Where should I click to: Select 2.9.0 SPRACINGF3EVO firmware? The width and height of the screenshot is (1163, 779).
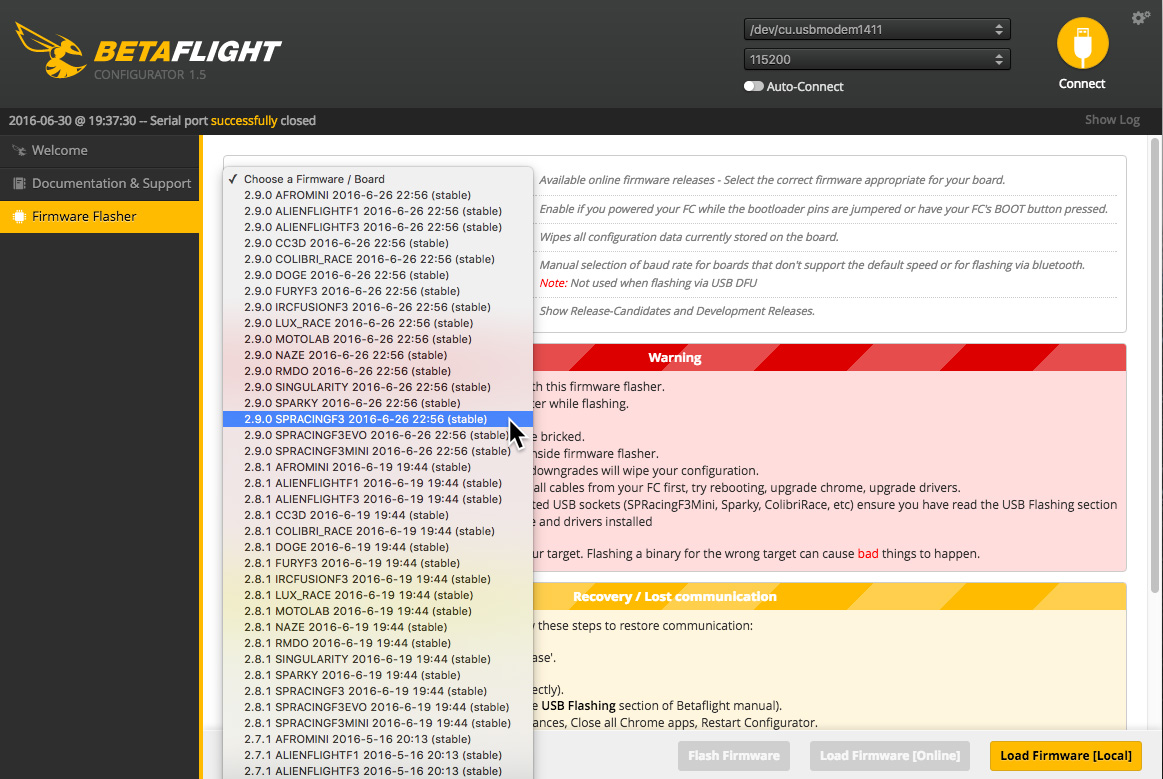[378, 435]
